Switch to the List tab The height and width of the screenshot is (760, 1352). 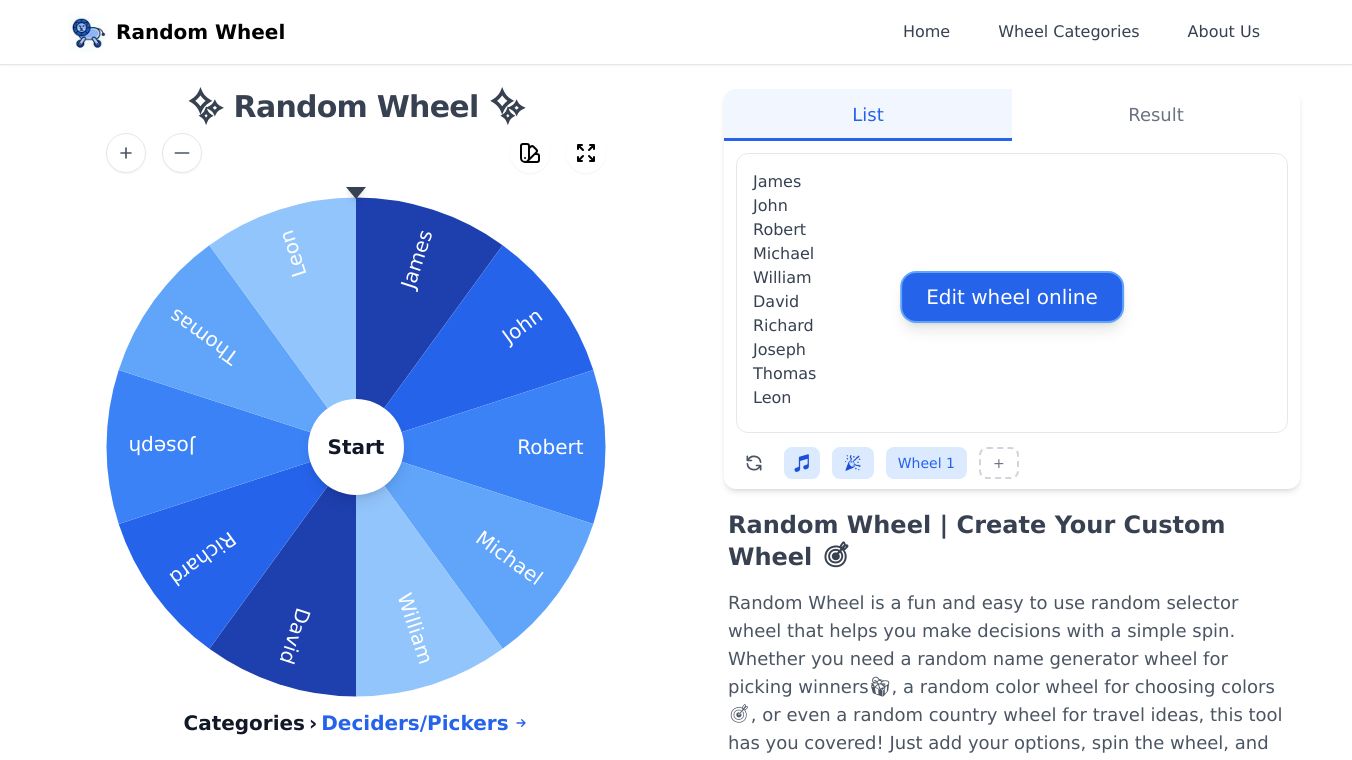click(x=867, y=115)
